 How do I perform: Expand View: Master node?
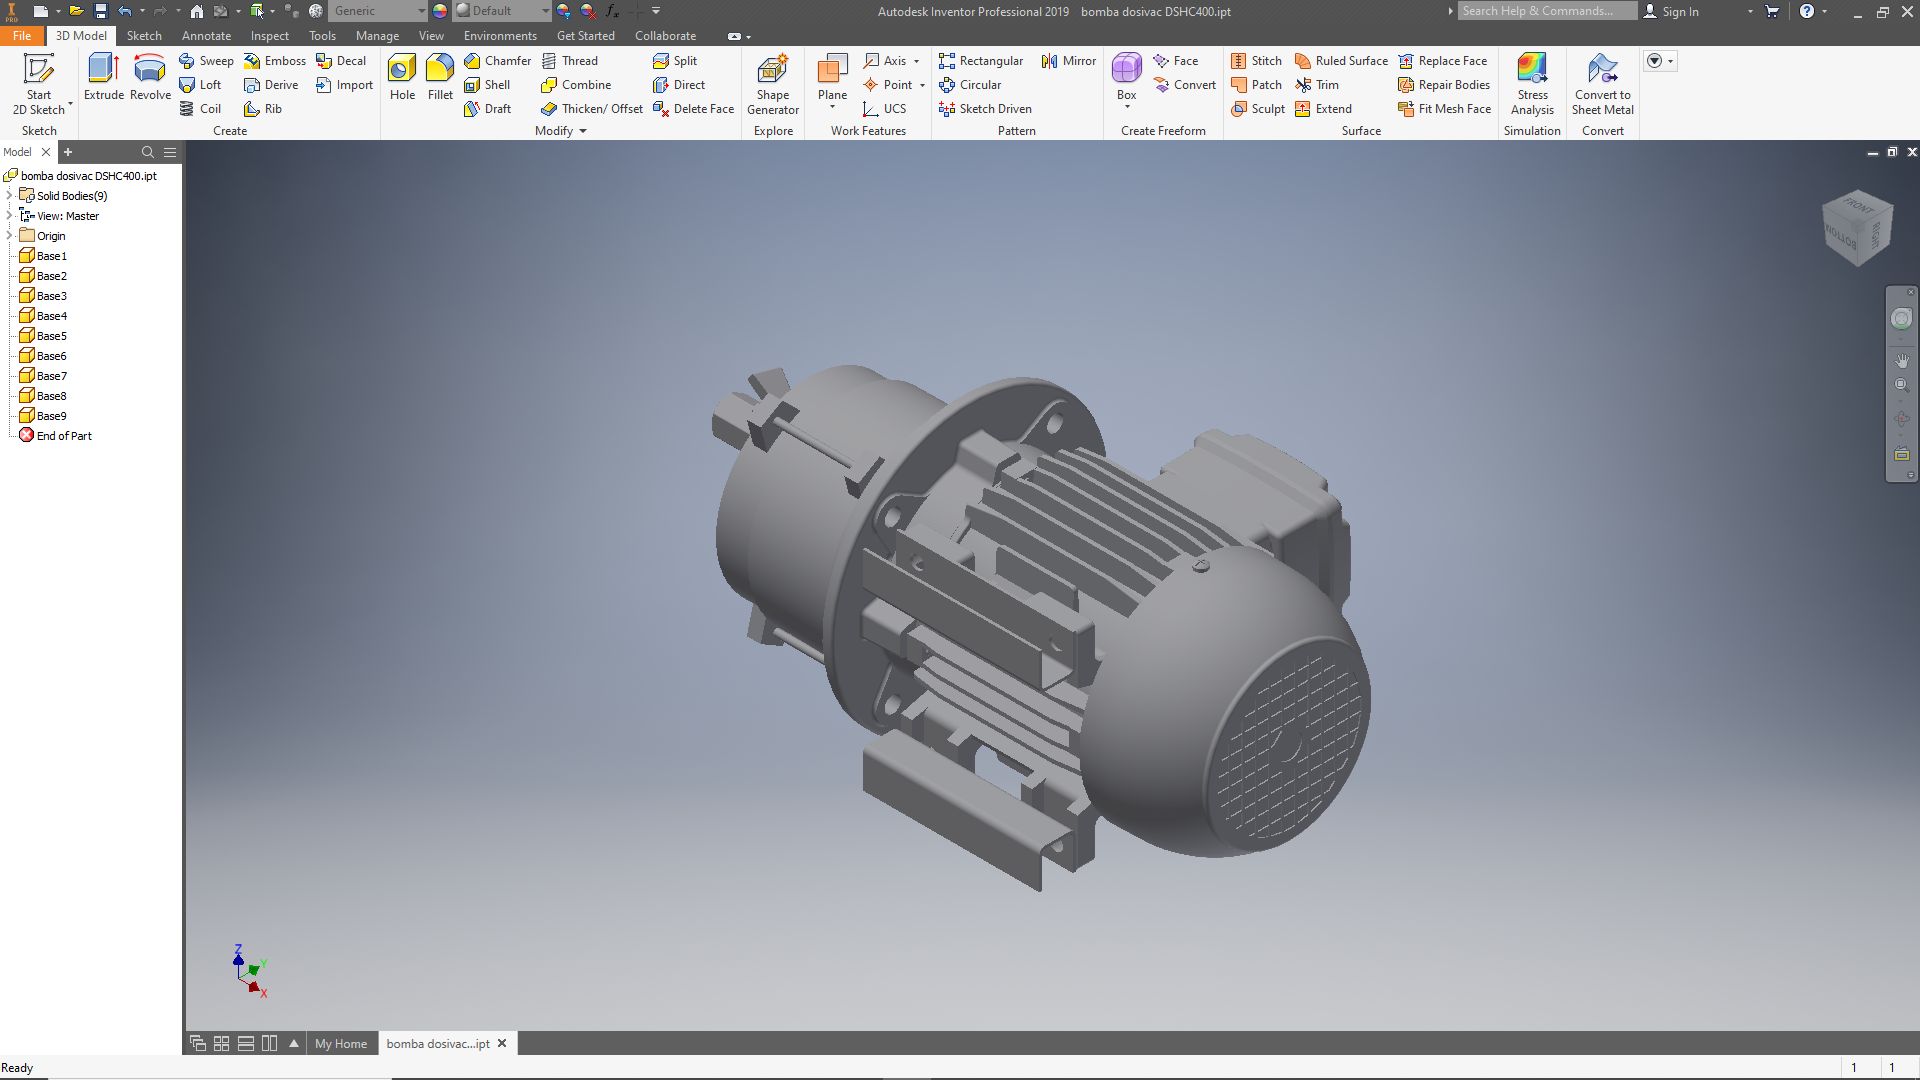[x=10, y=216]
